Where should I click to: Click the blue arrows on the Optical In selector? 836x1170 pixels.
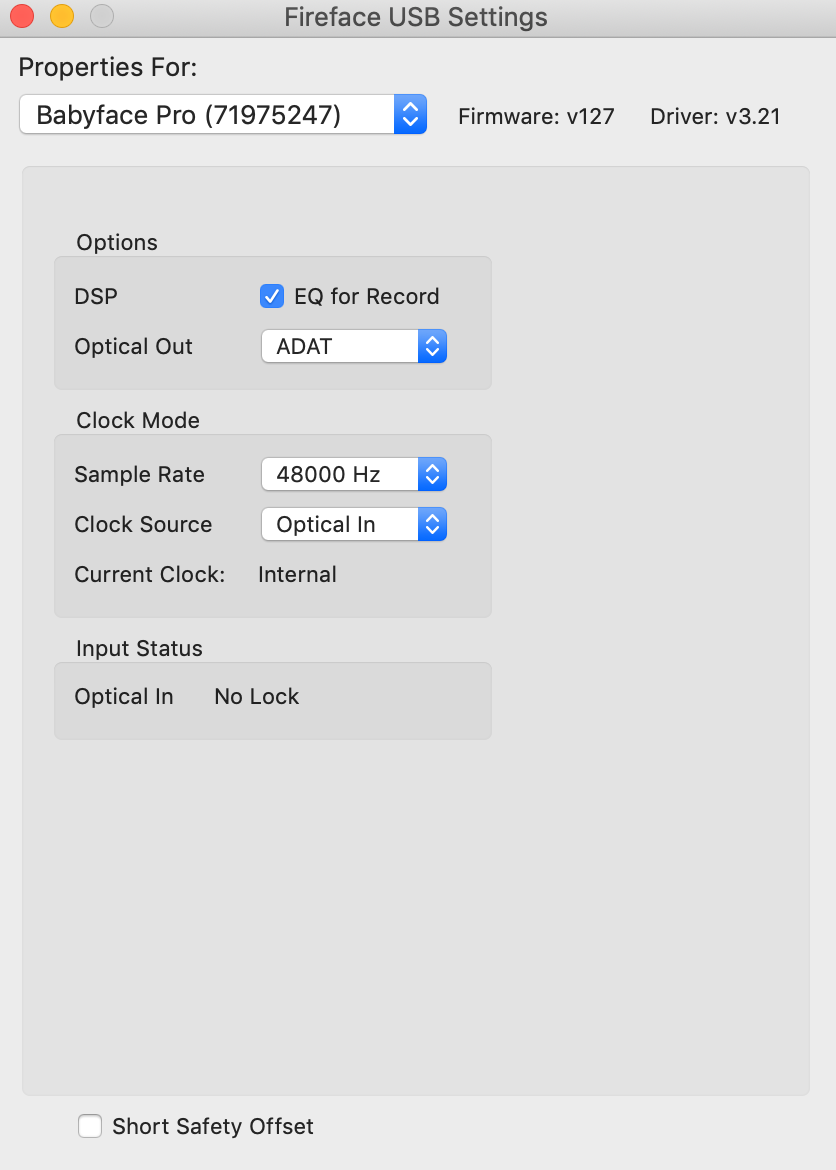432,524
